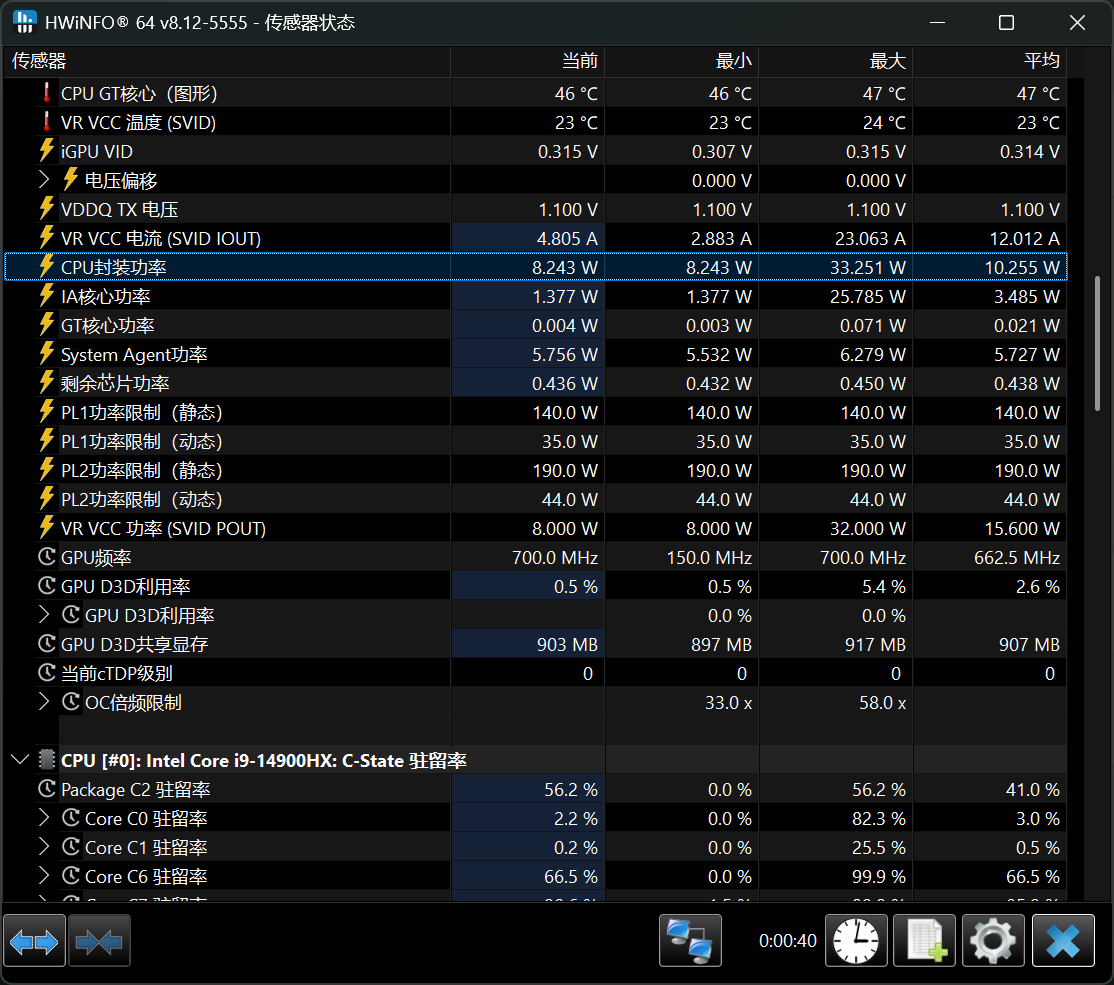Screen dimensions: 1114x985
Task: Maximize the HWiNFO sensor window
Action: pyautogui.click(x=1006, y=23)
